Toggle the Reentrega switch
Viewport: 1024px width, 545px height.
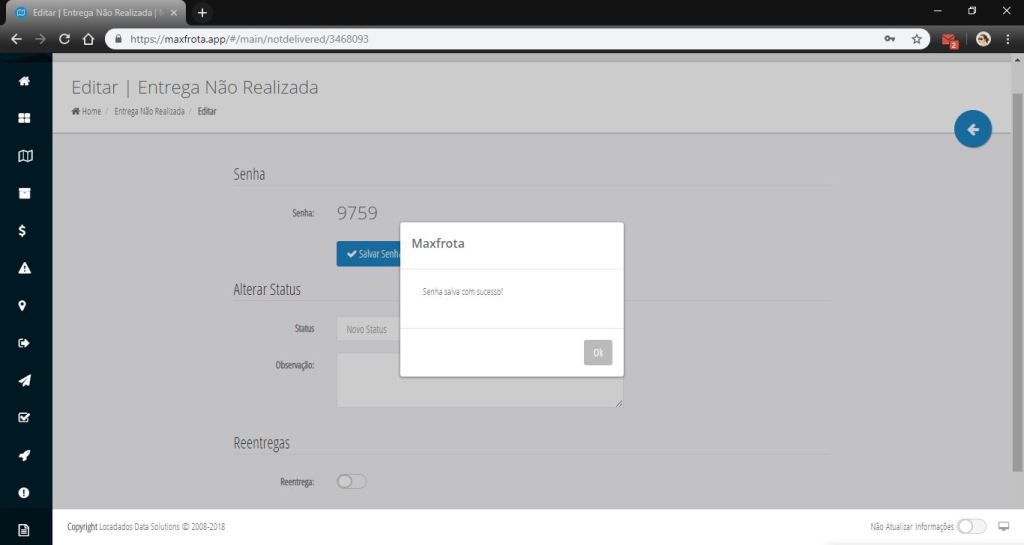(x=351, y=482)
